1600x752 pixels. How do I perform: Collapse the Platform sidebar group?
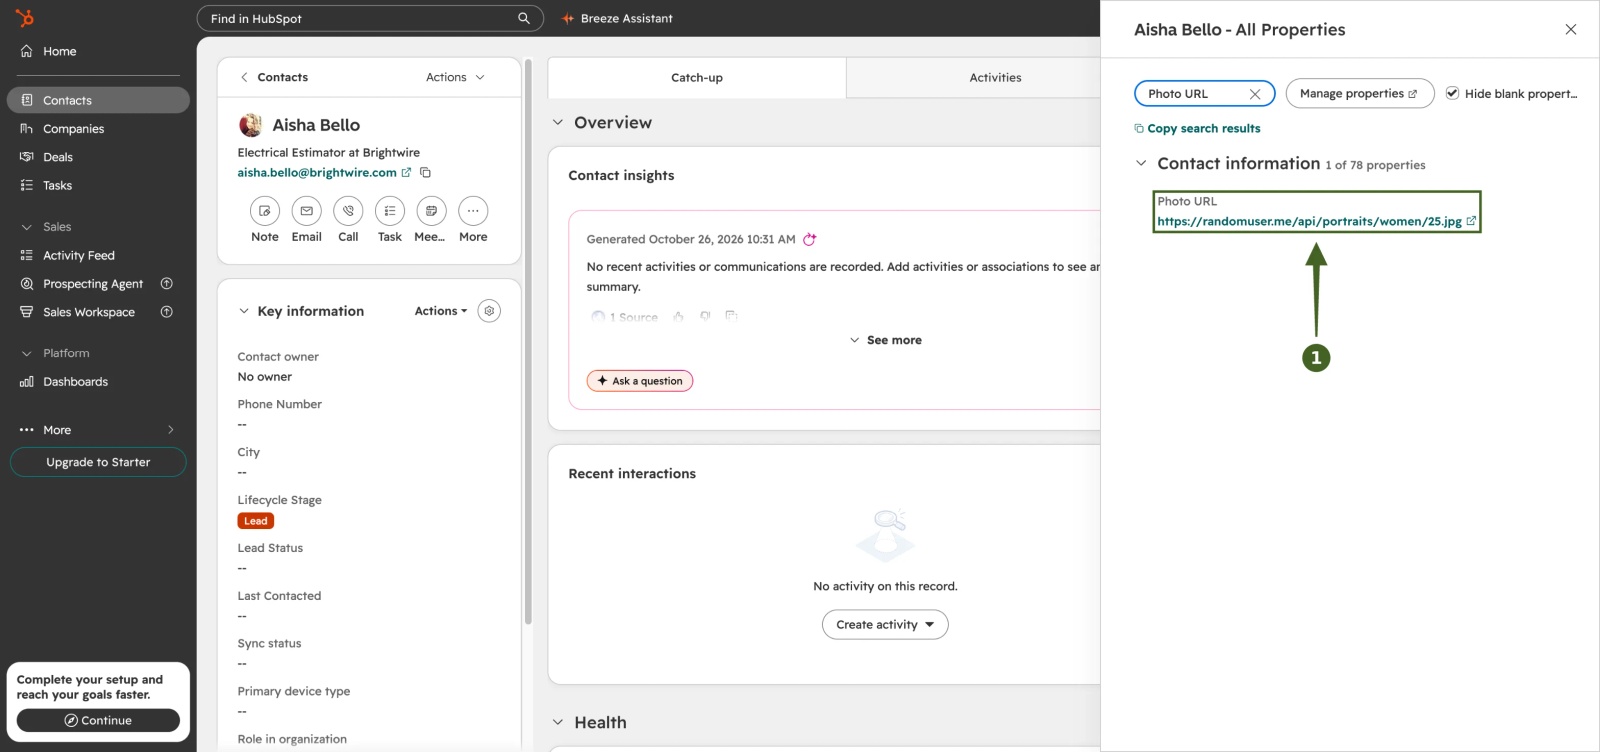coord(27,353)
